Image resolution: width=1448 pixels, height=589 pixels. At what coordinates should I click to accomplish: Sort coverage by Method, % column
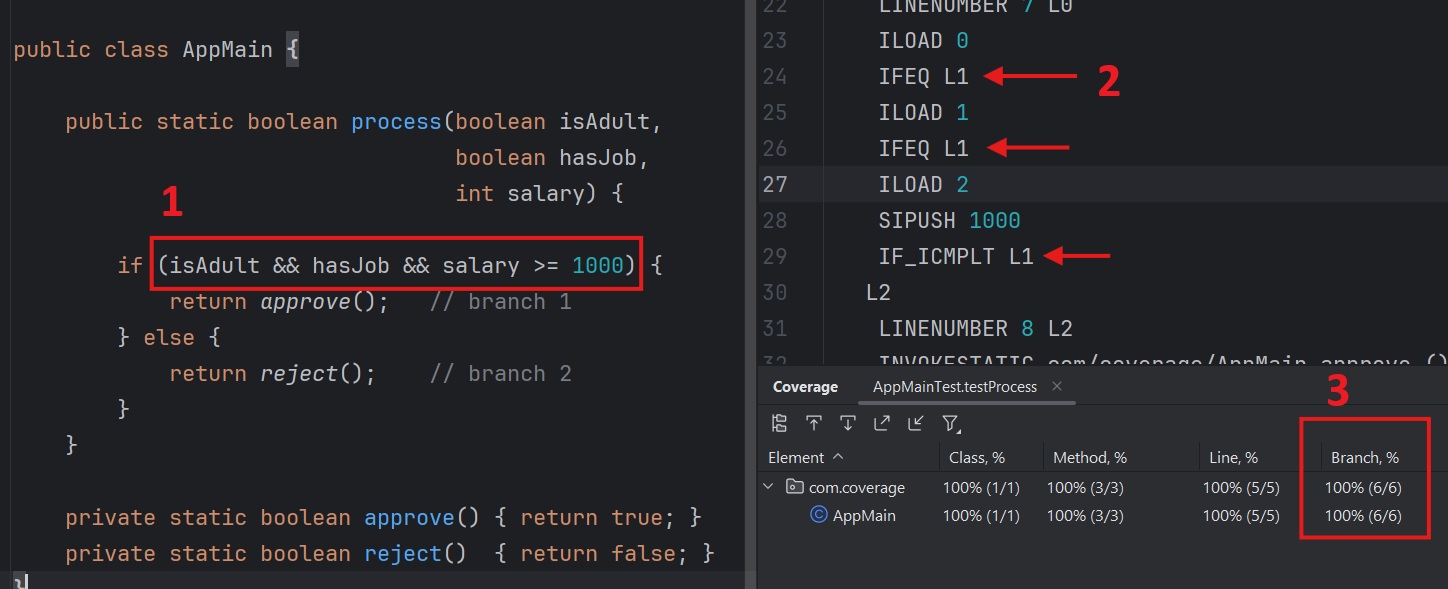[1088, 458]
